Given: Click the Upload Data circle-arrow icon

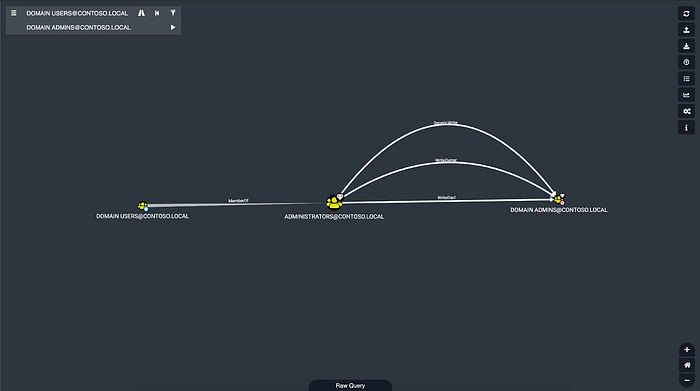Looking at the screenshot, I should click(x=686, y=62).
